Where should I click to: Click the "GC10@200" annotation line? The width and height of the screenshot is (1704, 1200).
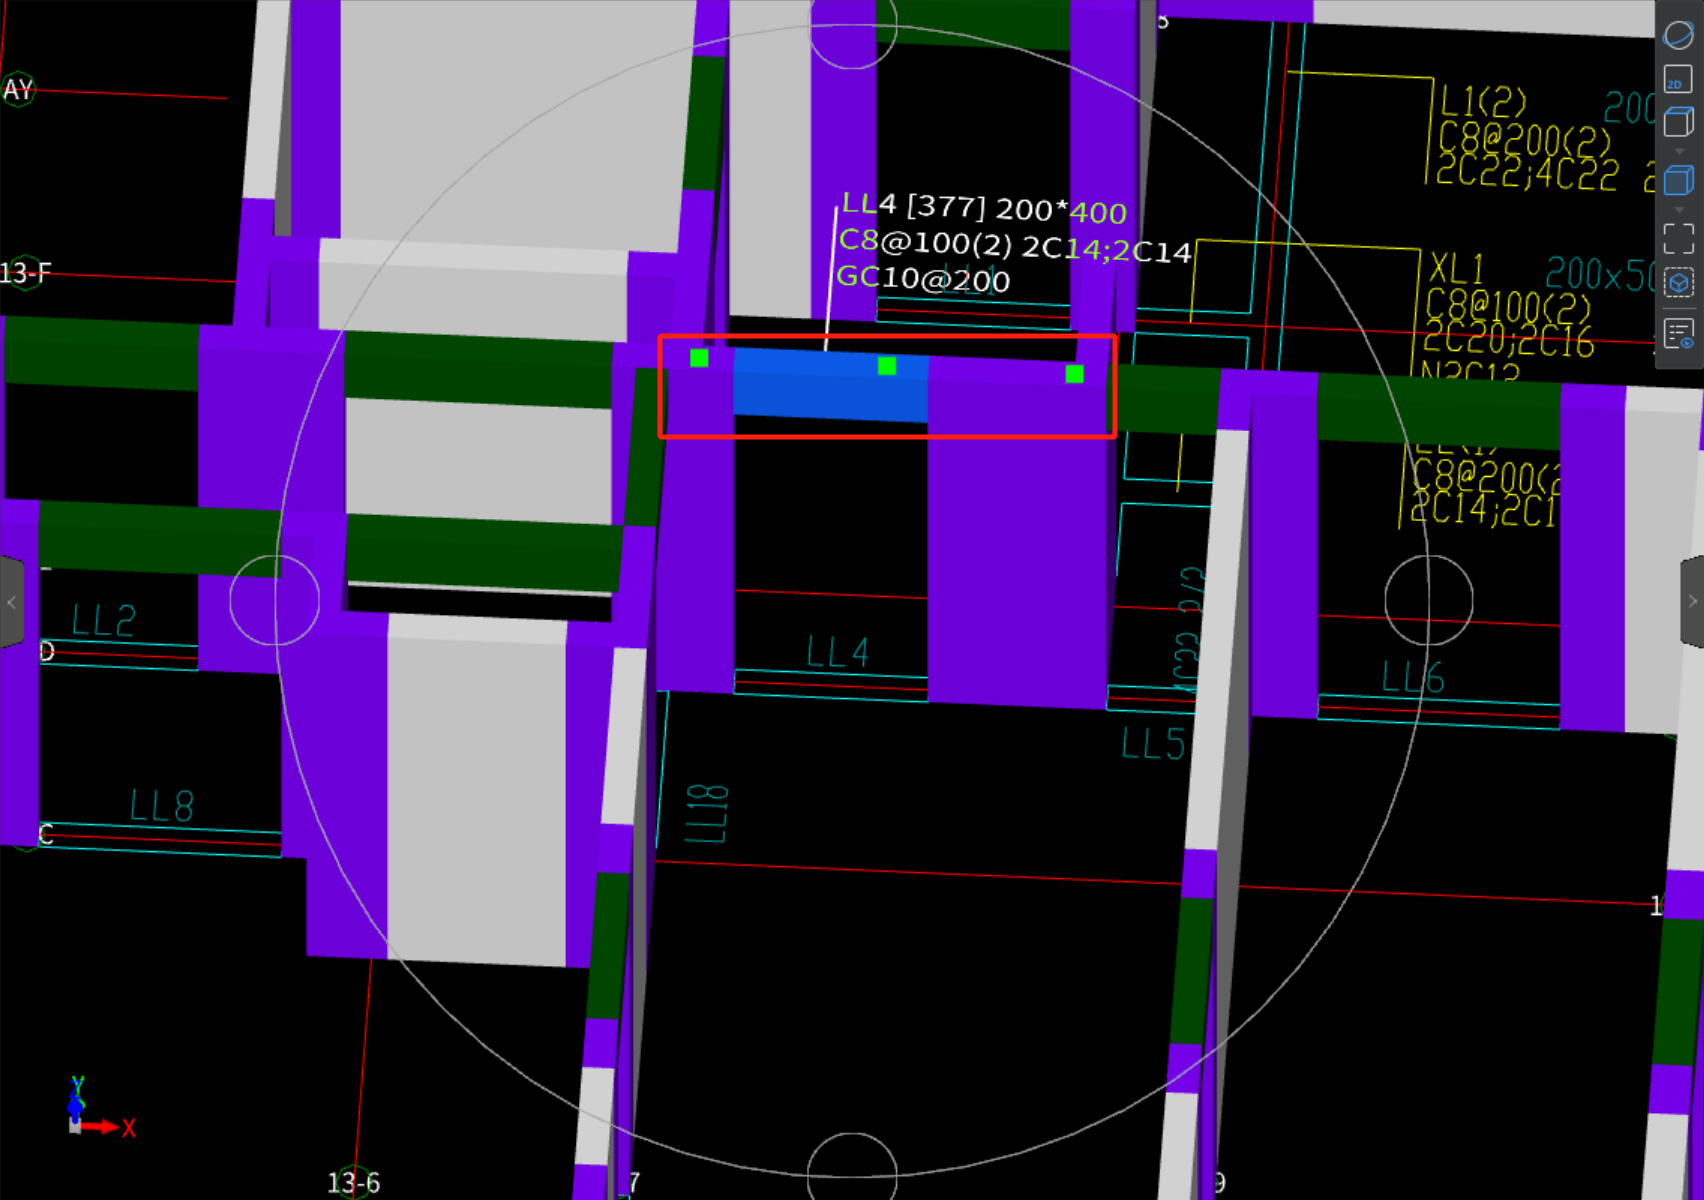pos(923,279)
